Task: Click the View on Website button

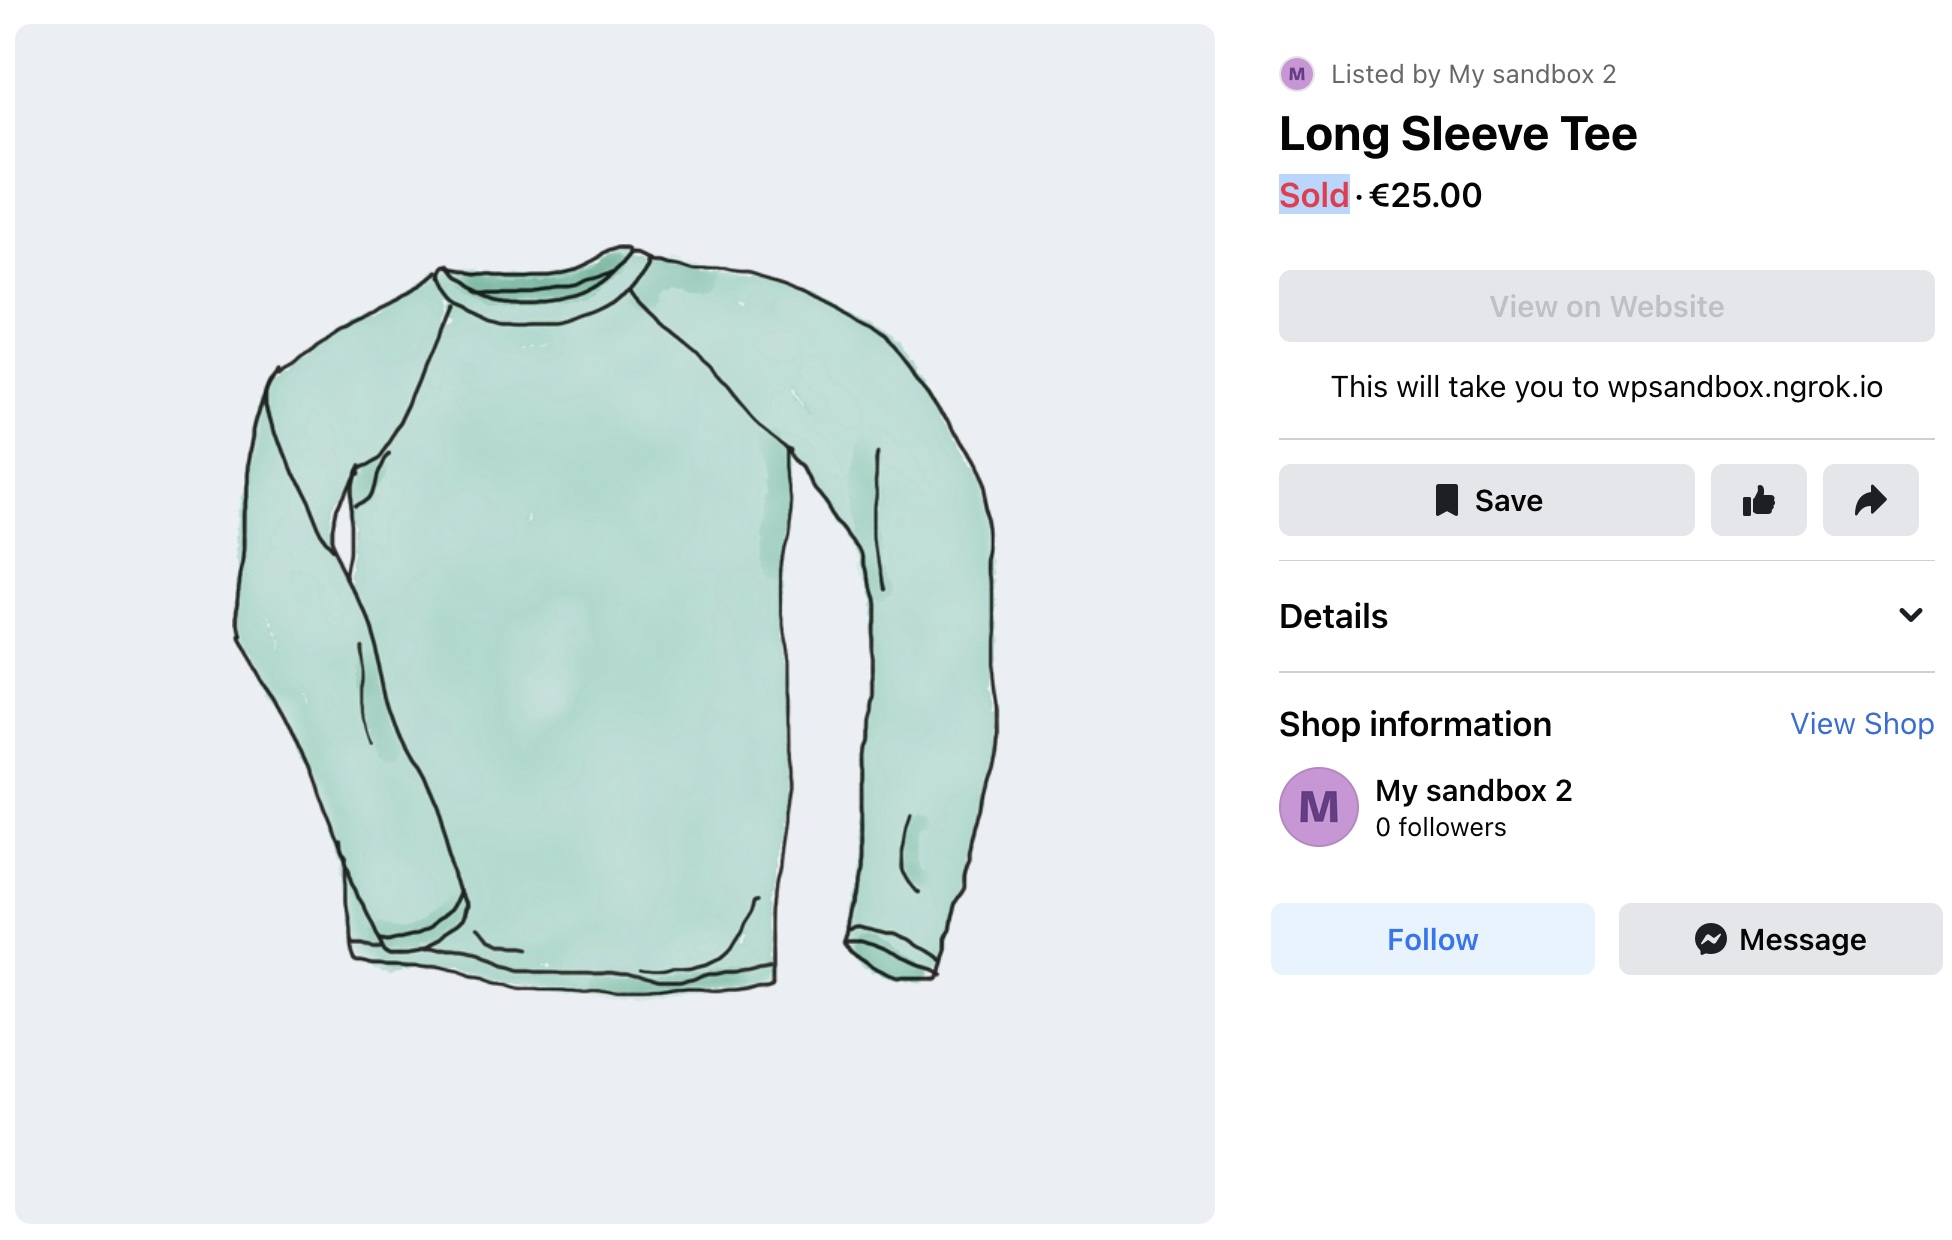Action: coord(1606,306)
